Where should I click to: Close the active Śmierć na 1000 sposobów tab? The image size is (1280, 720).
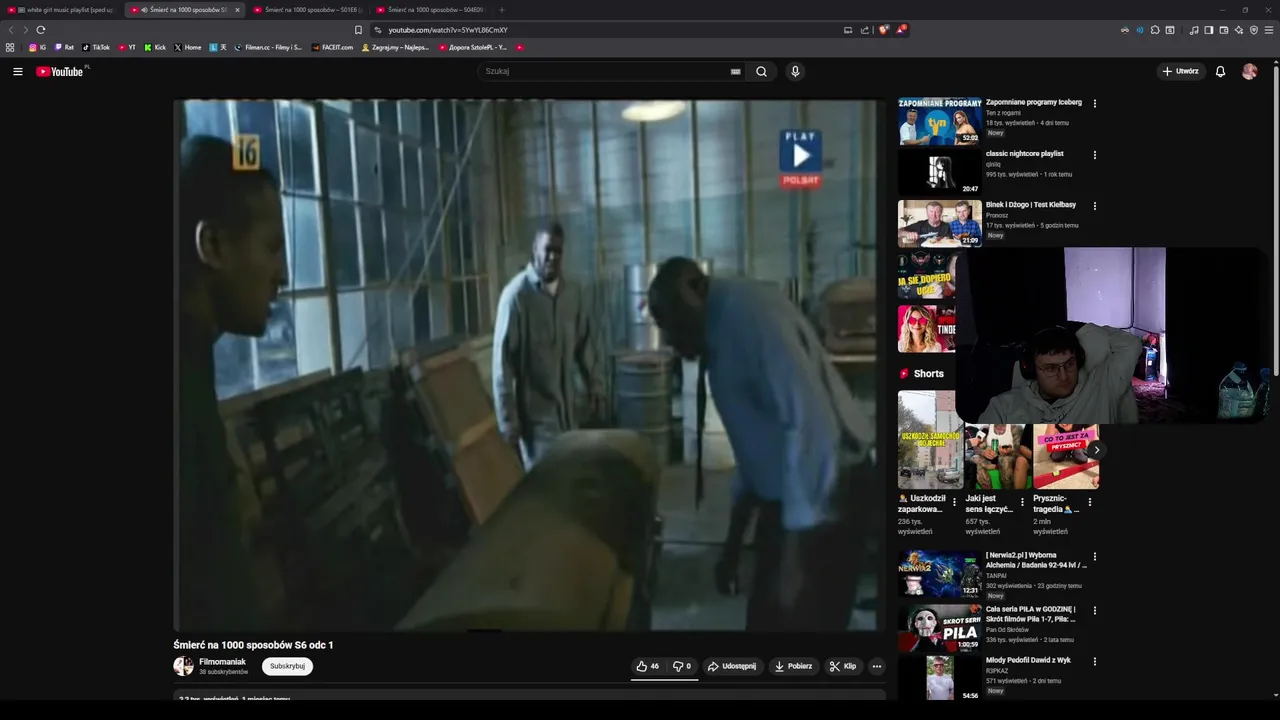coord(237,10)
